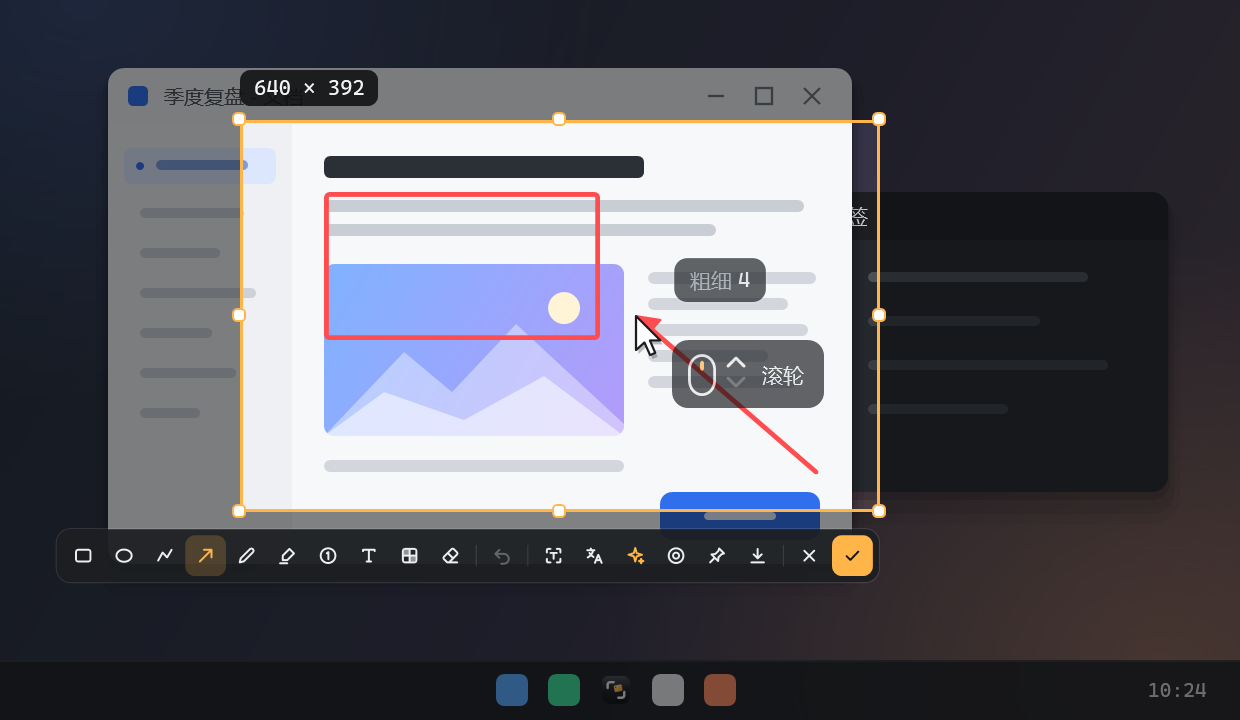This screenshot has width=1240, height=720.
Task: Select the rectangle annotation tool
Action: tap(83, 556)
